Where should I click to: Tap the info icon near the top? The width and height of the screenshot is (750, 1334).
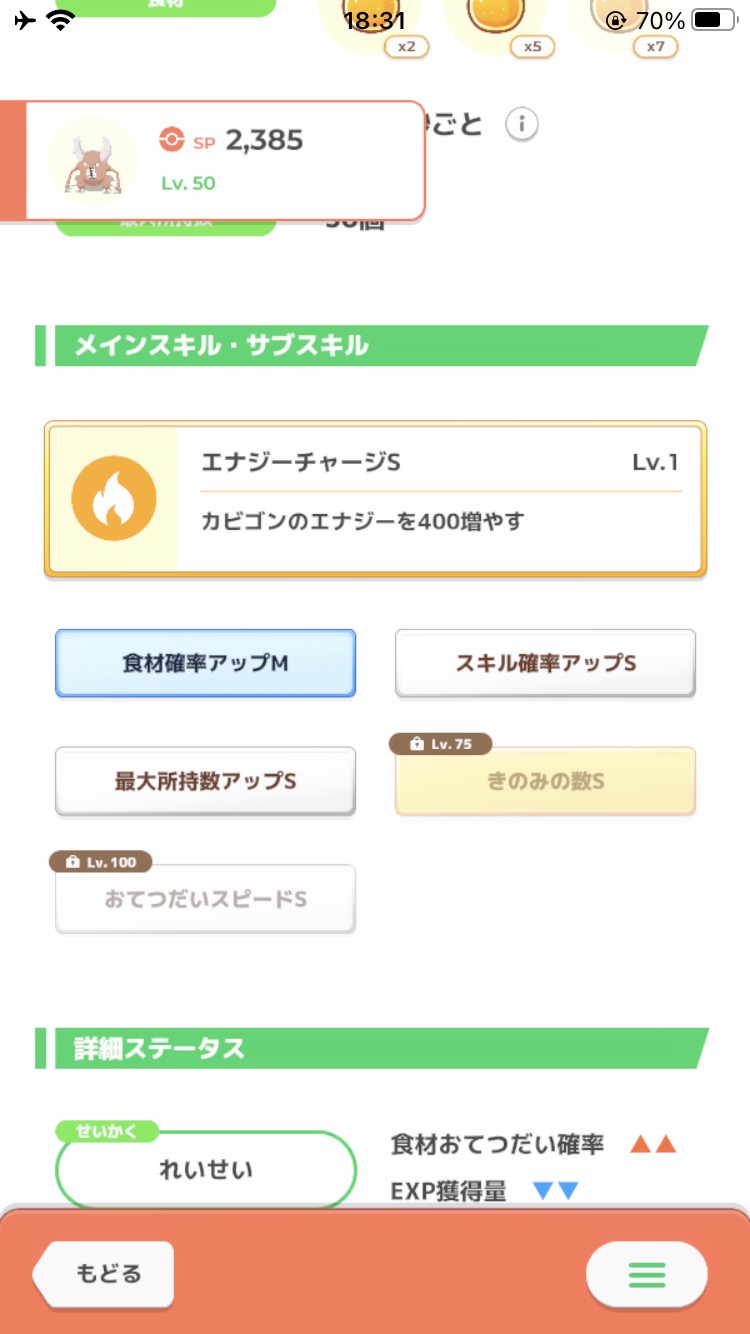click(x=521, y=125)
